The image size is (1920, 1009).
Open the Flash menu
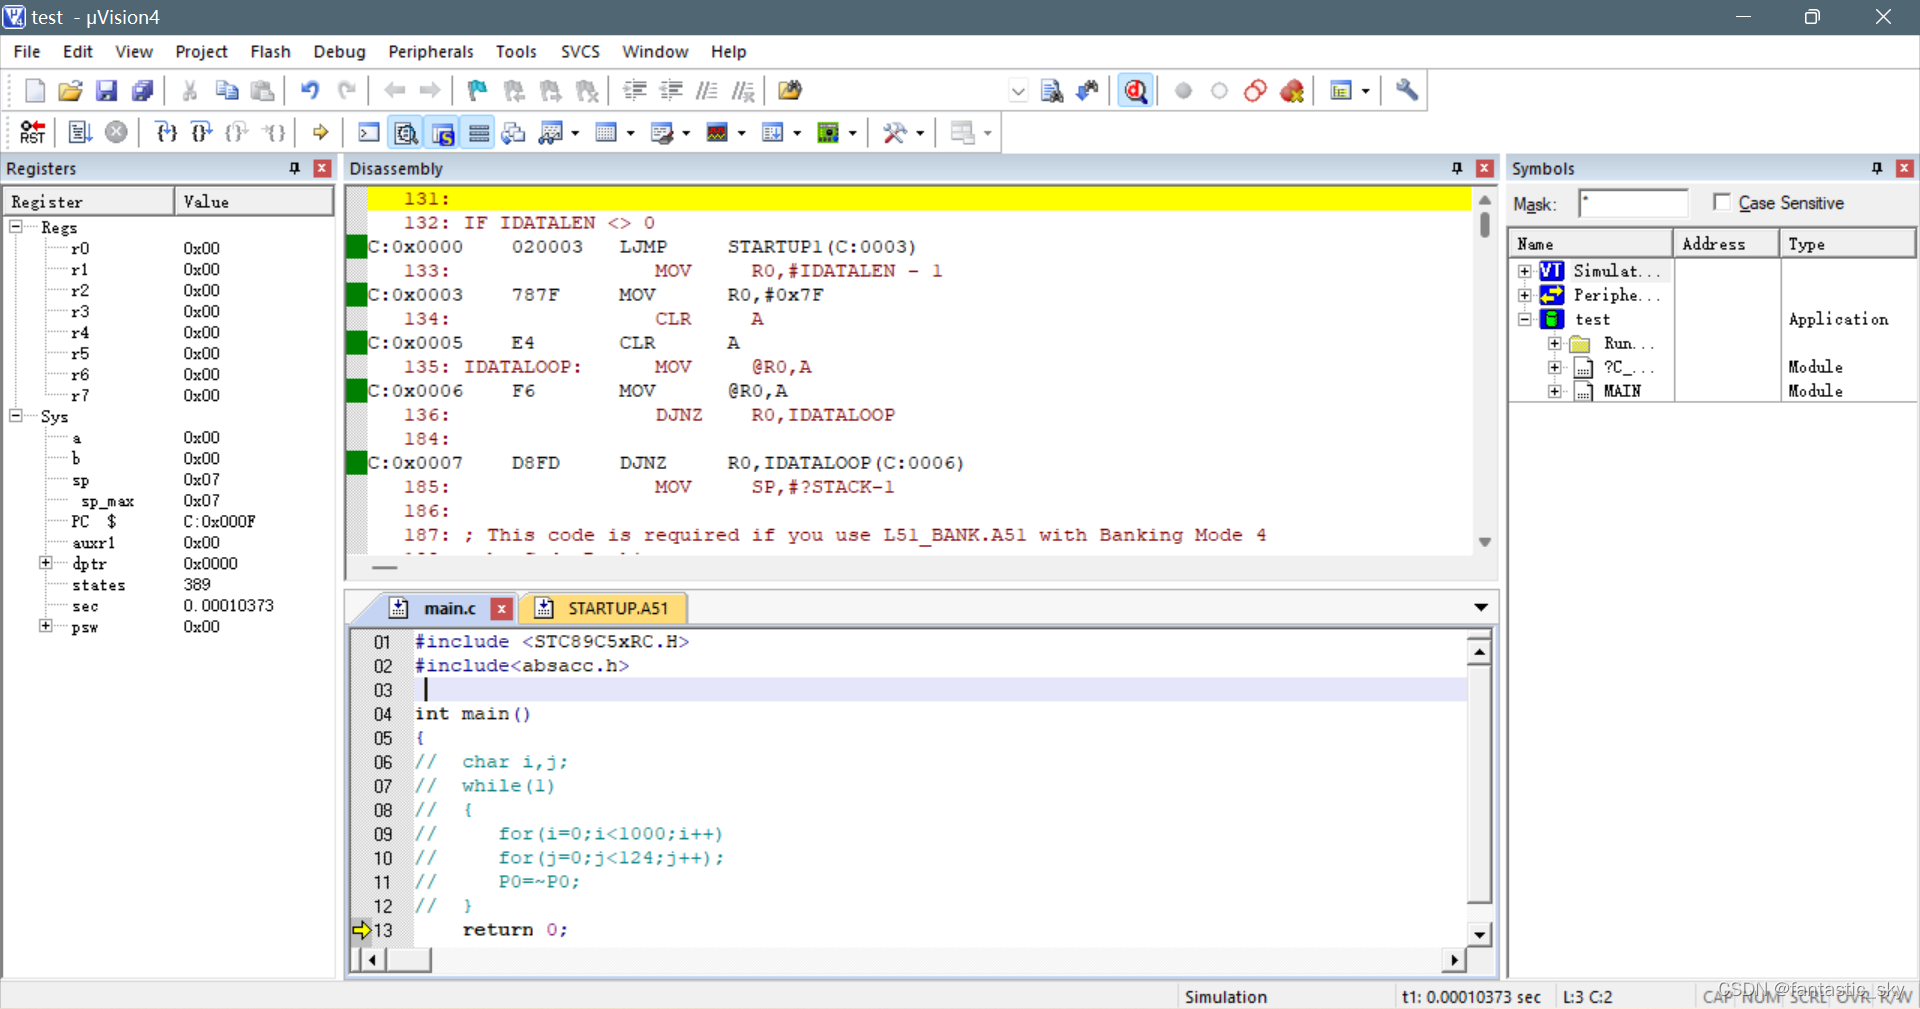coord(270,51)
